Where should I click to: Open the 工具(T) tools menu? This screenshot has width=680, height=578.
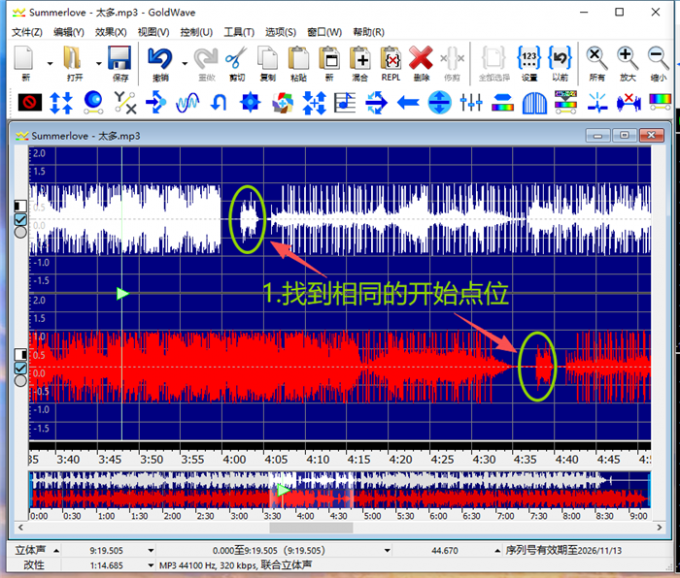239,32
